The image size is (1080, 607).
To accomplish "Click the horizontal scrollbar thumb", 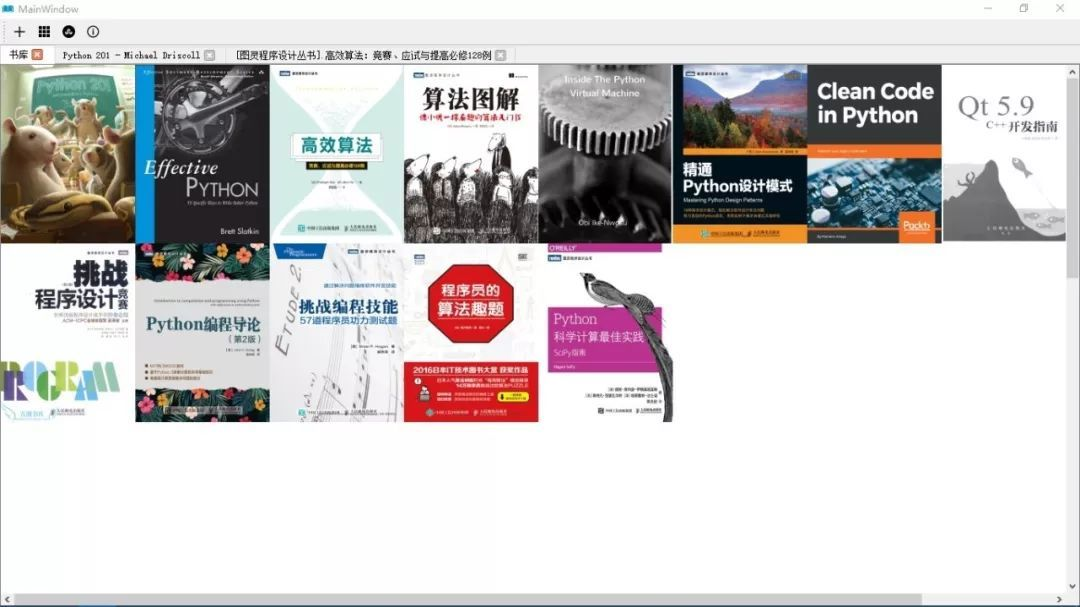I will pos(468,599).
